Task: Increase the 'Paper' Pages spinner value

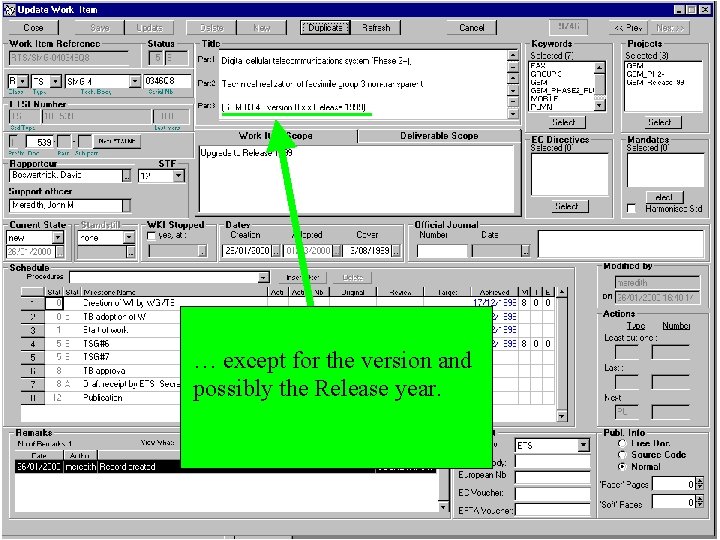Action: pos(700,481)
